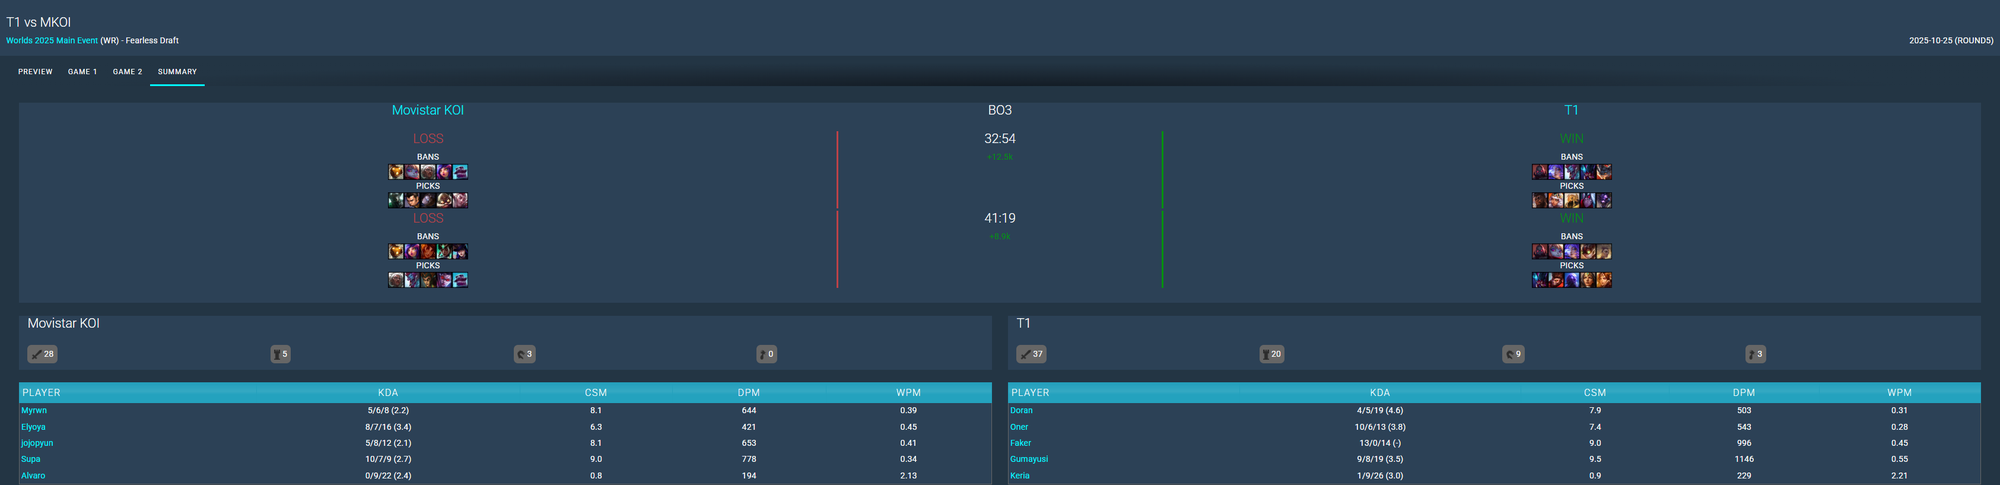The image size is (2000, 485).
Task: Open Faker's player profile link
Action: [x=1020, y=443]
